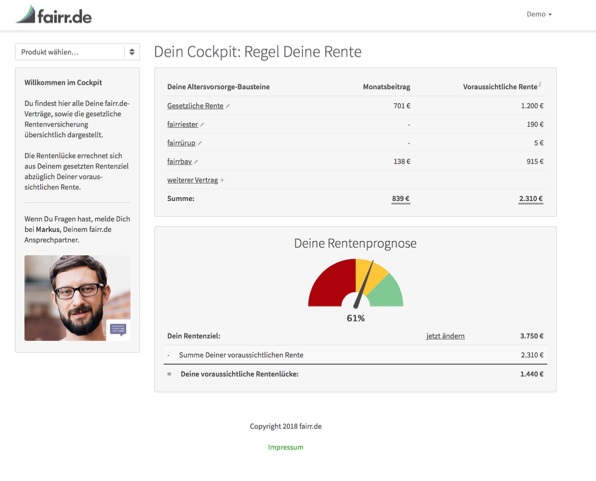596x481 pixels.
Task: Click the 915 € Rente value
Action: pos(535,162)
